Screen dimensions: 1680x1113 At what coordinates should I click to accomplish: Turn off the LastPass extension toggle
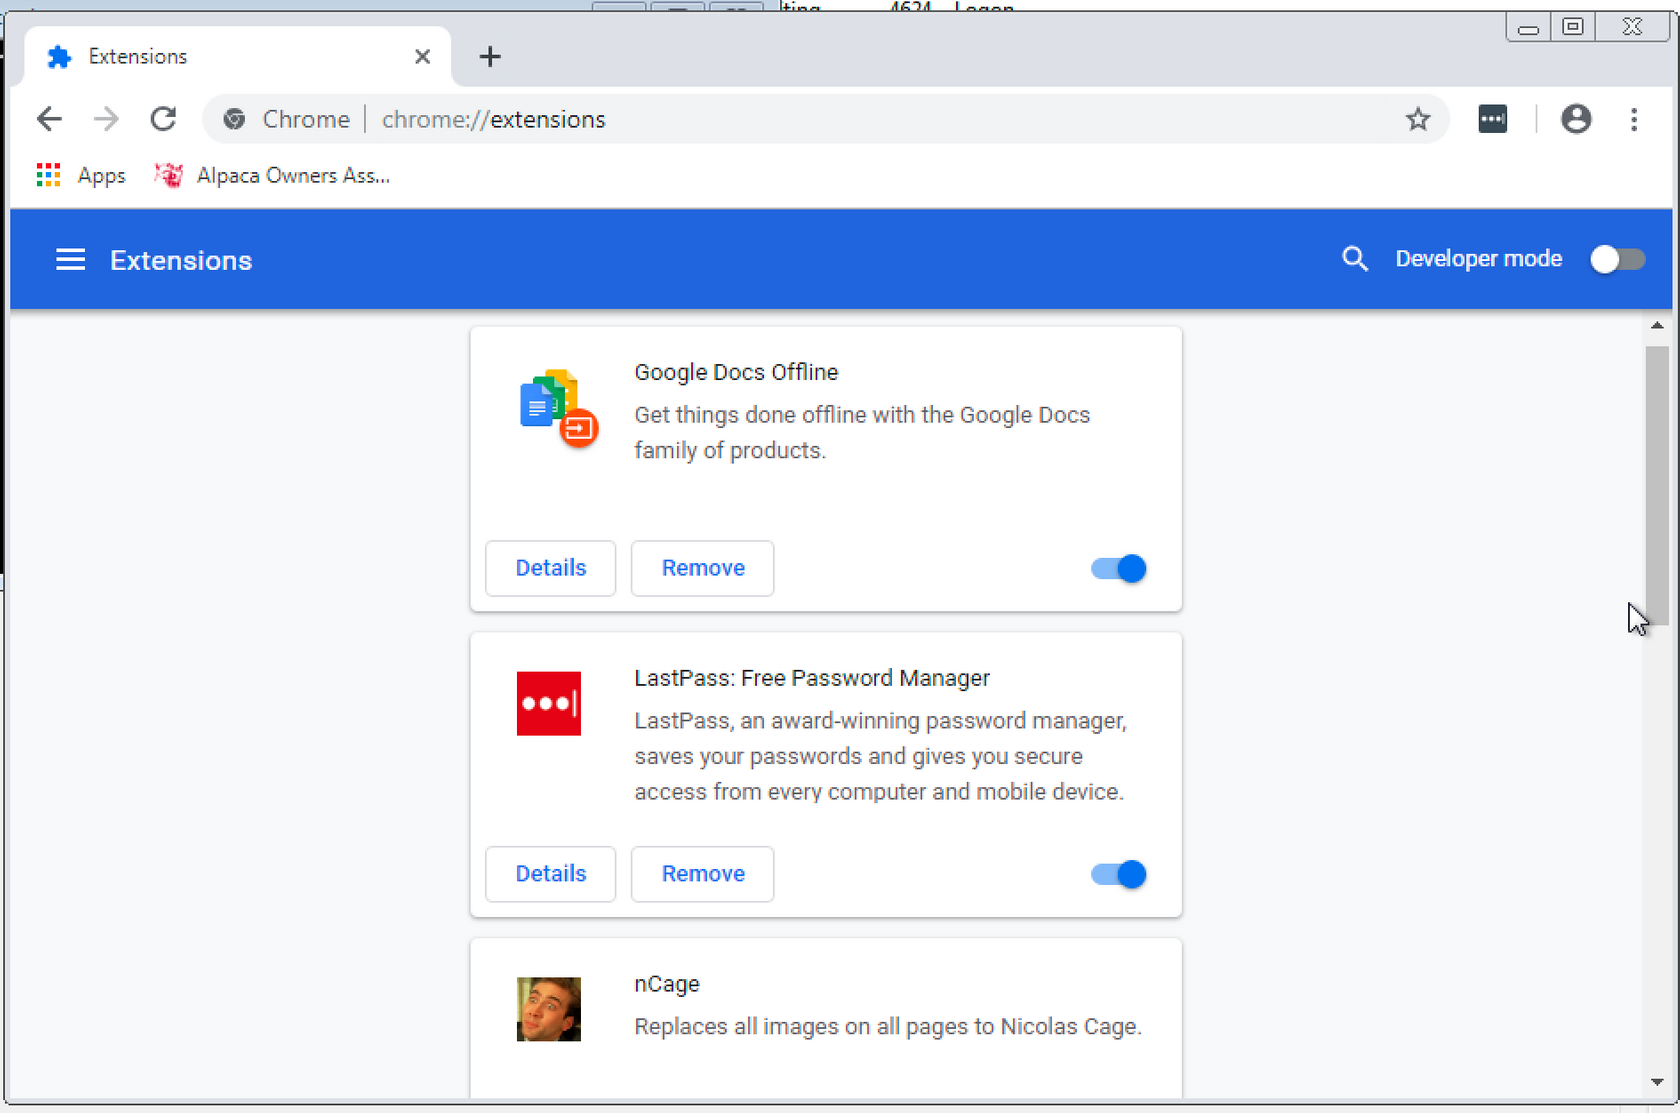(1118, 874)
